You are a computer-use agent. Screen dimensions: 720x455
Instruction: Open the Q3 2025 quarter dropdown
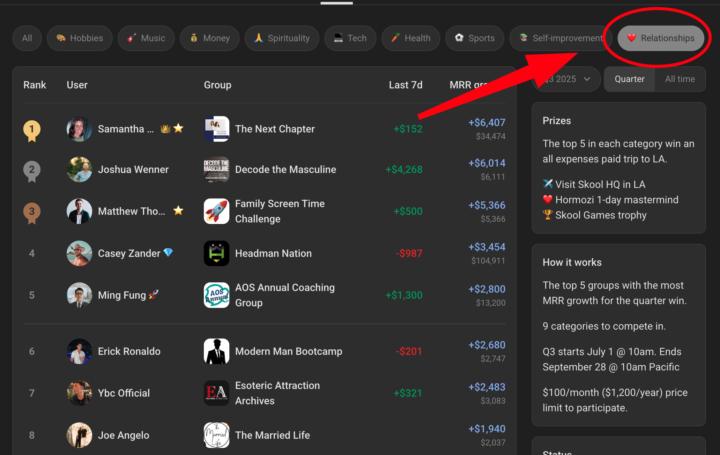pos(568,79)
